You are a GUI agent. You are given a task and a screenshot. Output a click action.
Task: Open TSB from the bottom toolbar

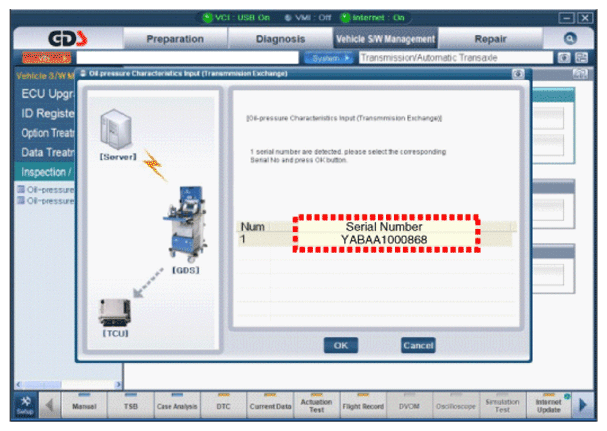coord(130,405)
